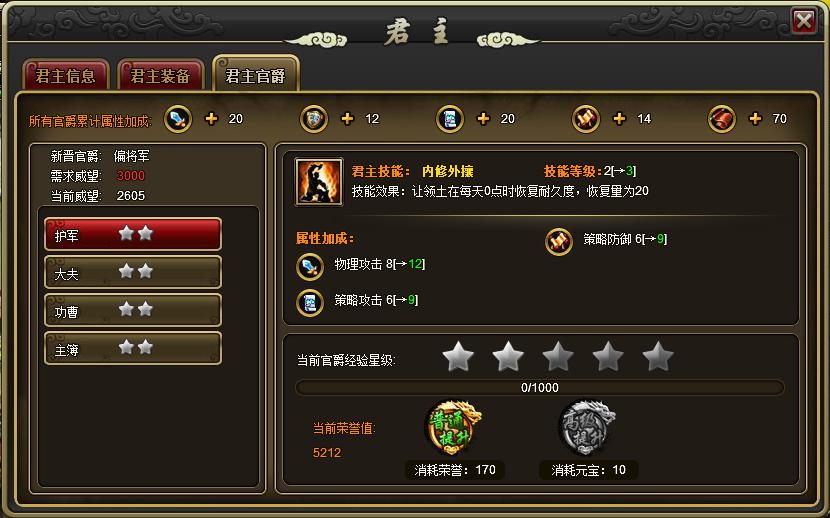The image size is (830, 518).
Task: Click the sword physical attack icon in top bar
Action: pyautogui.click(x=178, y=119)
